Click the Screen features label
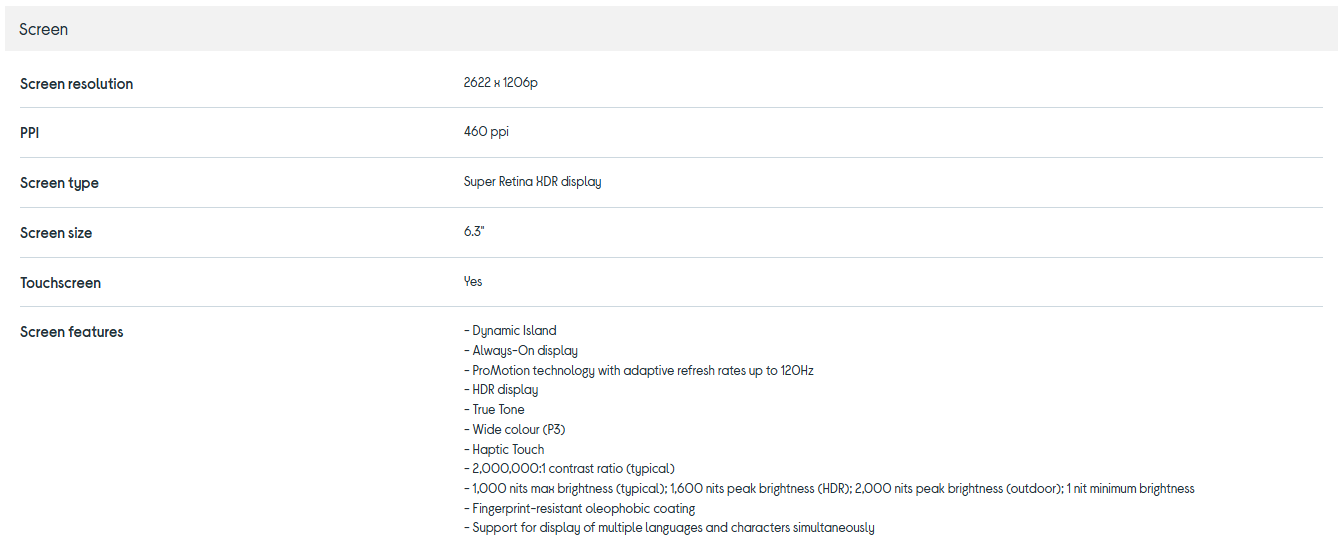Image resolution: width=1344 pixels, height=539 pixels. coord(72,332)
